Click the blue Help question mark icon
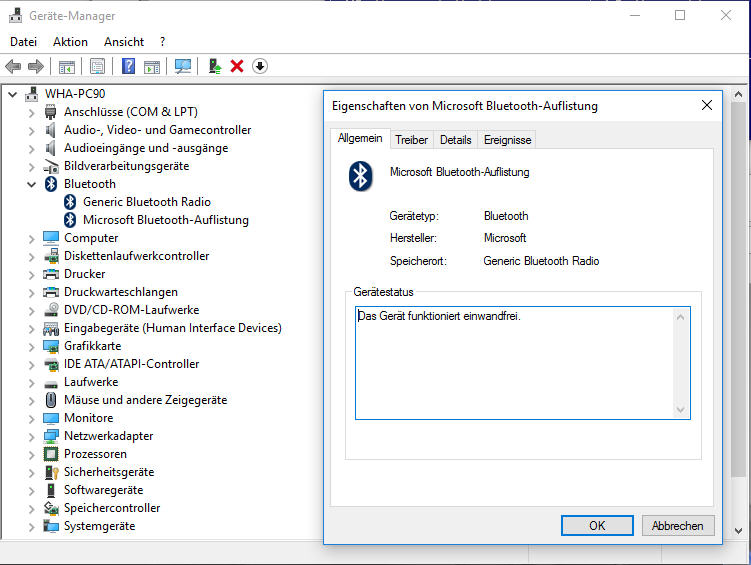Screen dimensions: 751x565 128,66
